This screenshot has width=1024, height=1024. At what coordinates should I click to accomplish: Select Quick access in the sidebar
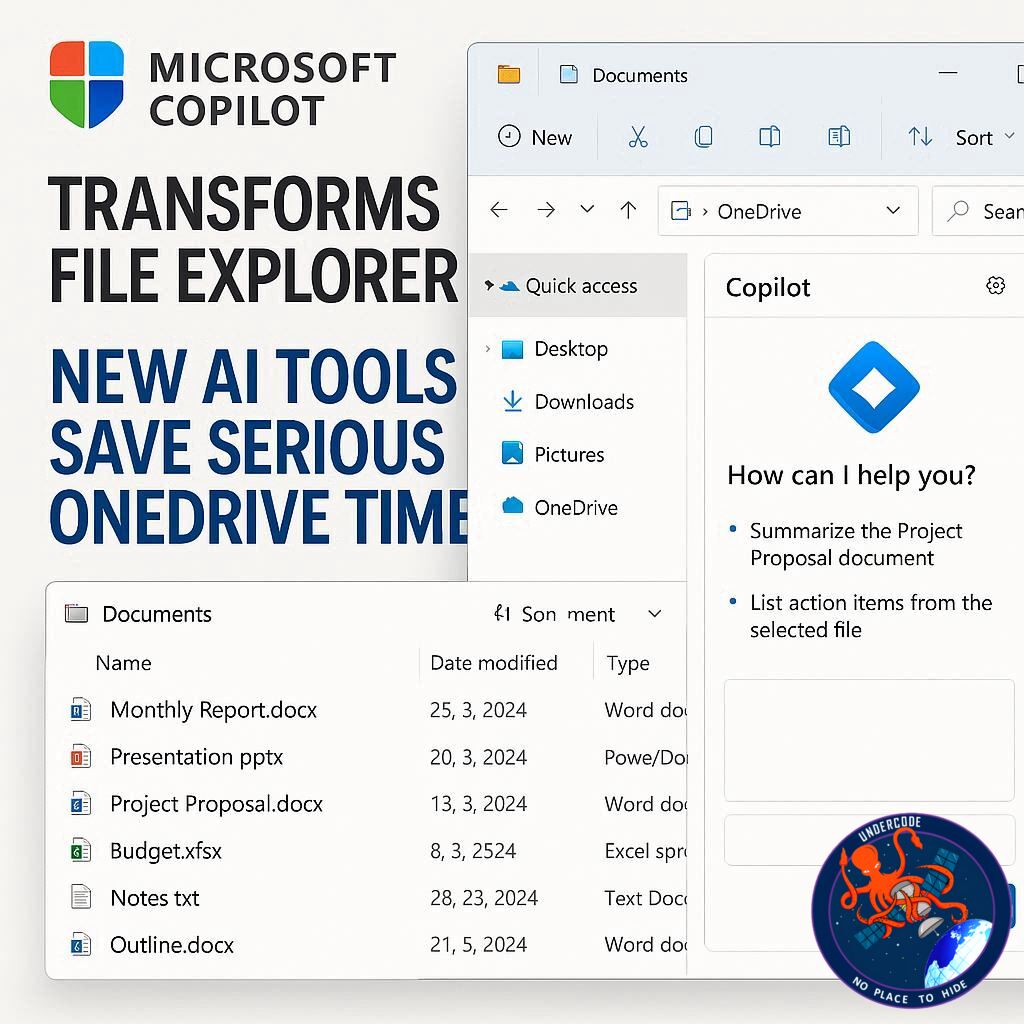click(578, 285)
